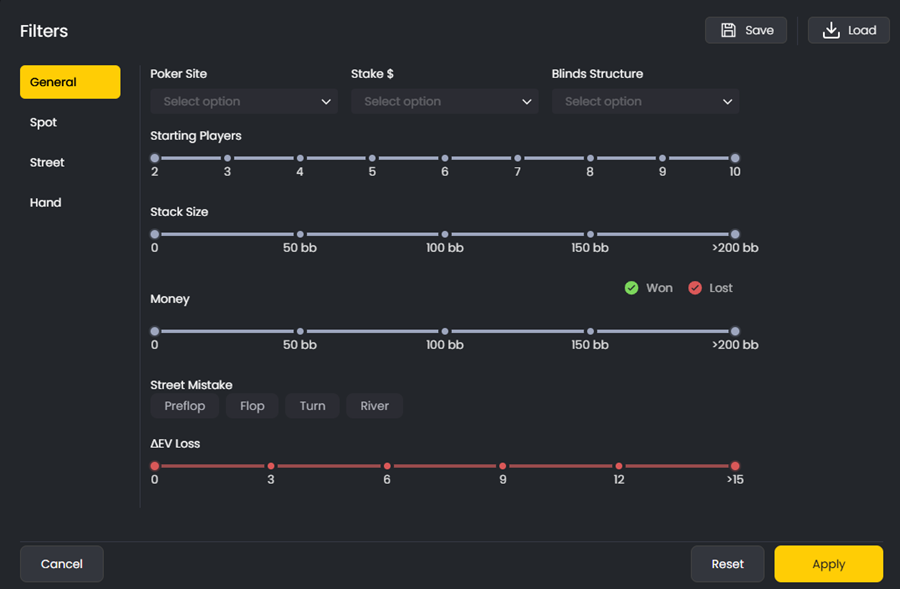The width and height of the screenshot is (900, 589).
Task: Enable the Preflop street mistake filter
Action: [184, 406]
